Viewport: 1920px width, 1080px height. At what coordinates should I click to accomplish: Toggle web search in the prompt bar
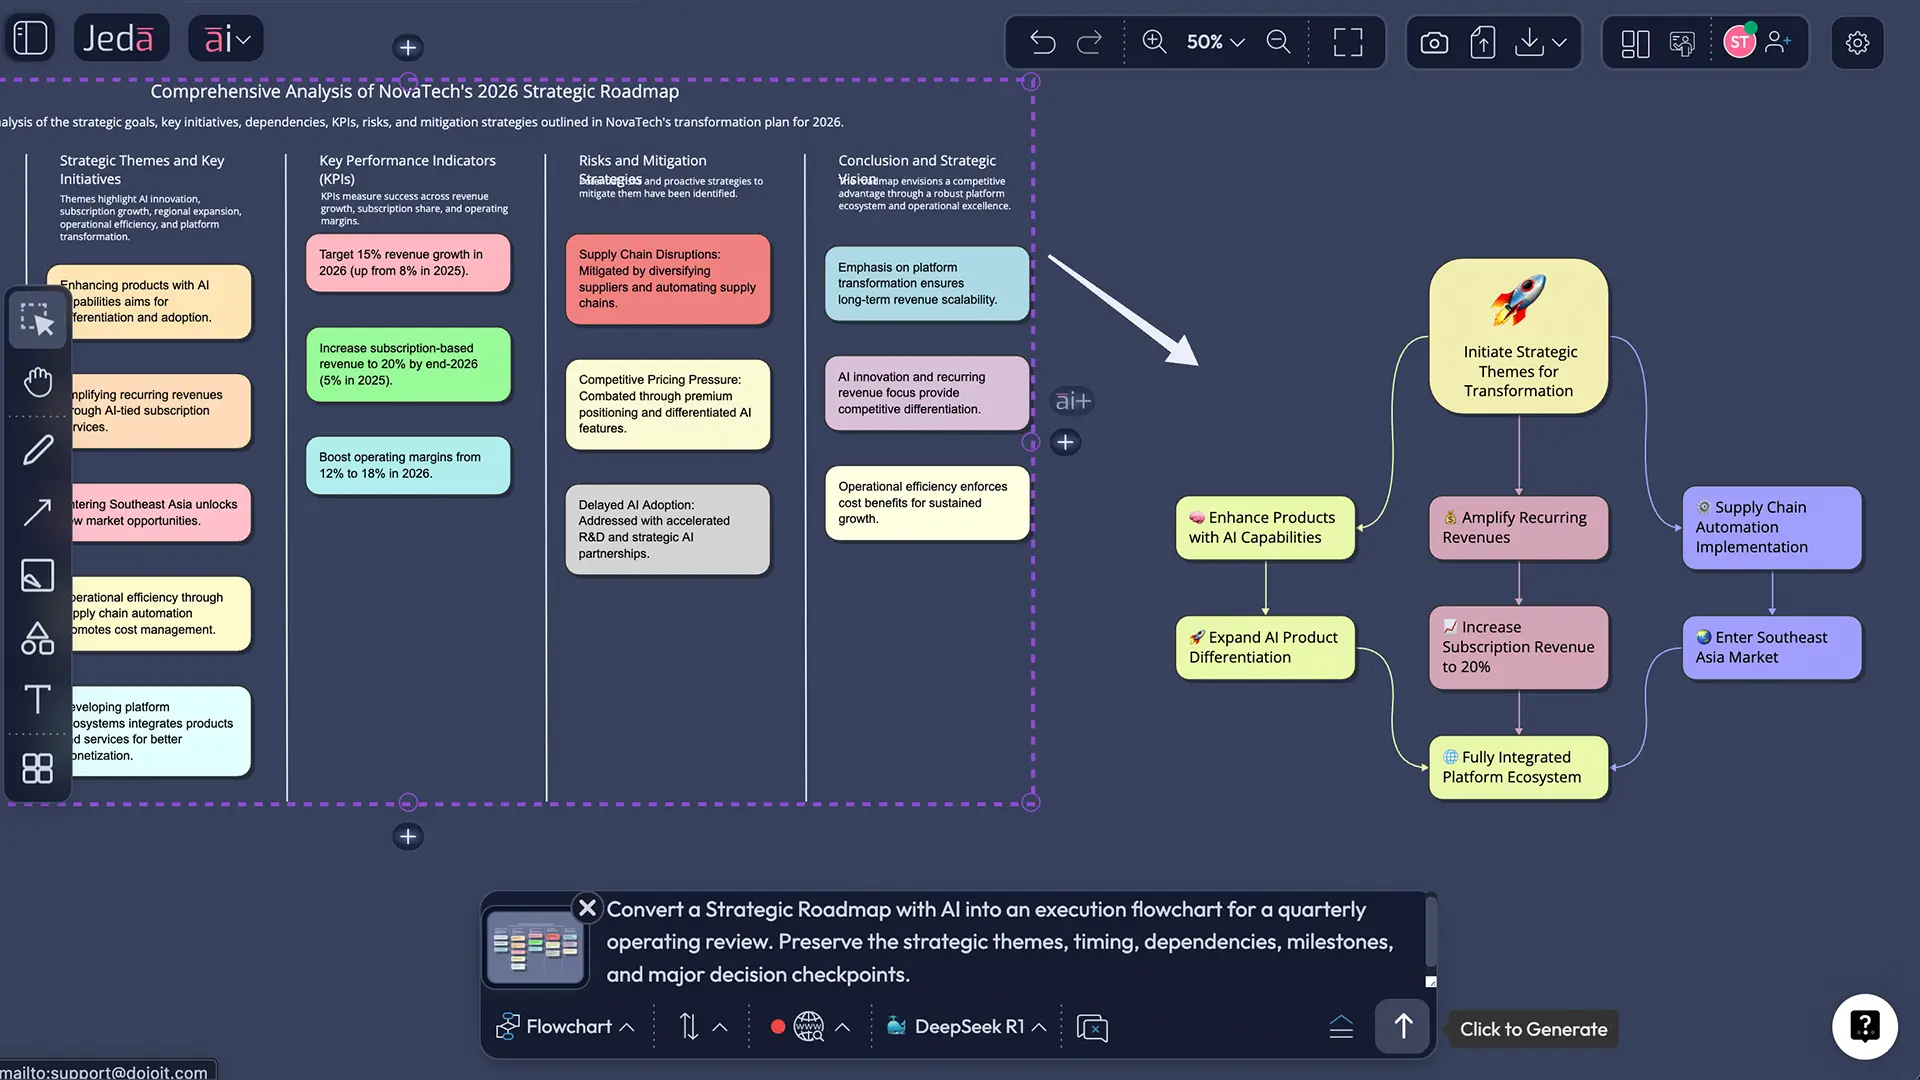click(809, 1026)
